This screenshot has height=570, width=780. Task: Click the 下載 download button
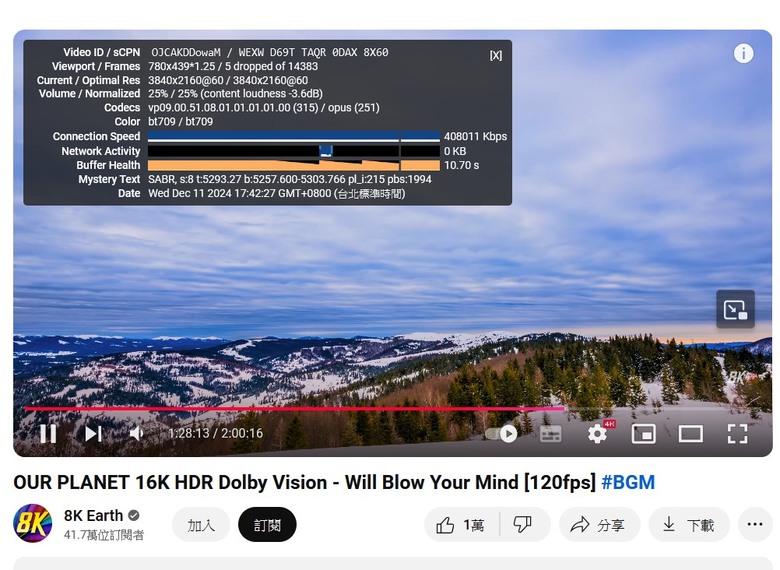pos(689,525)
